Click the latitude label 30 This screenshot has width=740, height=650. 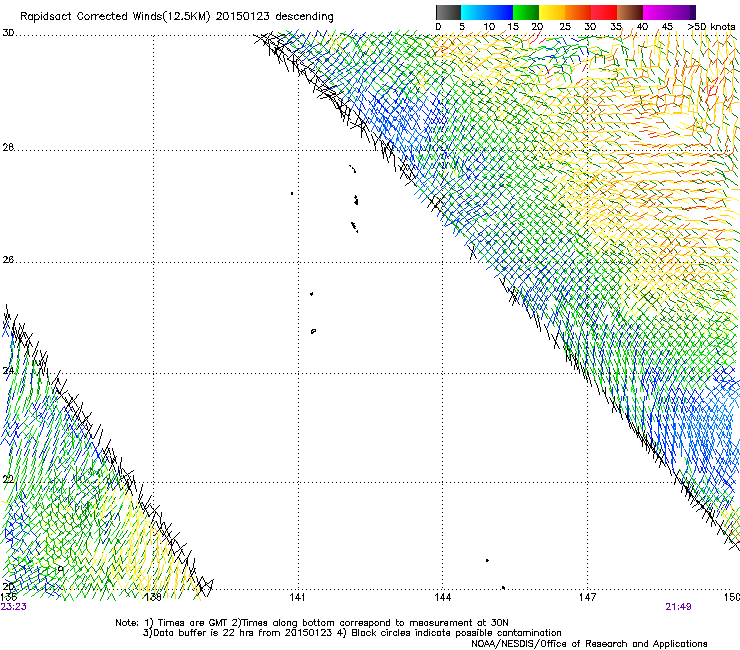[x=8, y=33]
